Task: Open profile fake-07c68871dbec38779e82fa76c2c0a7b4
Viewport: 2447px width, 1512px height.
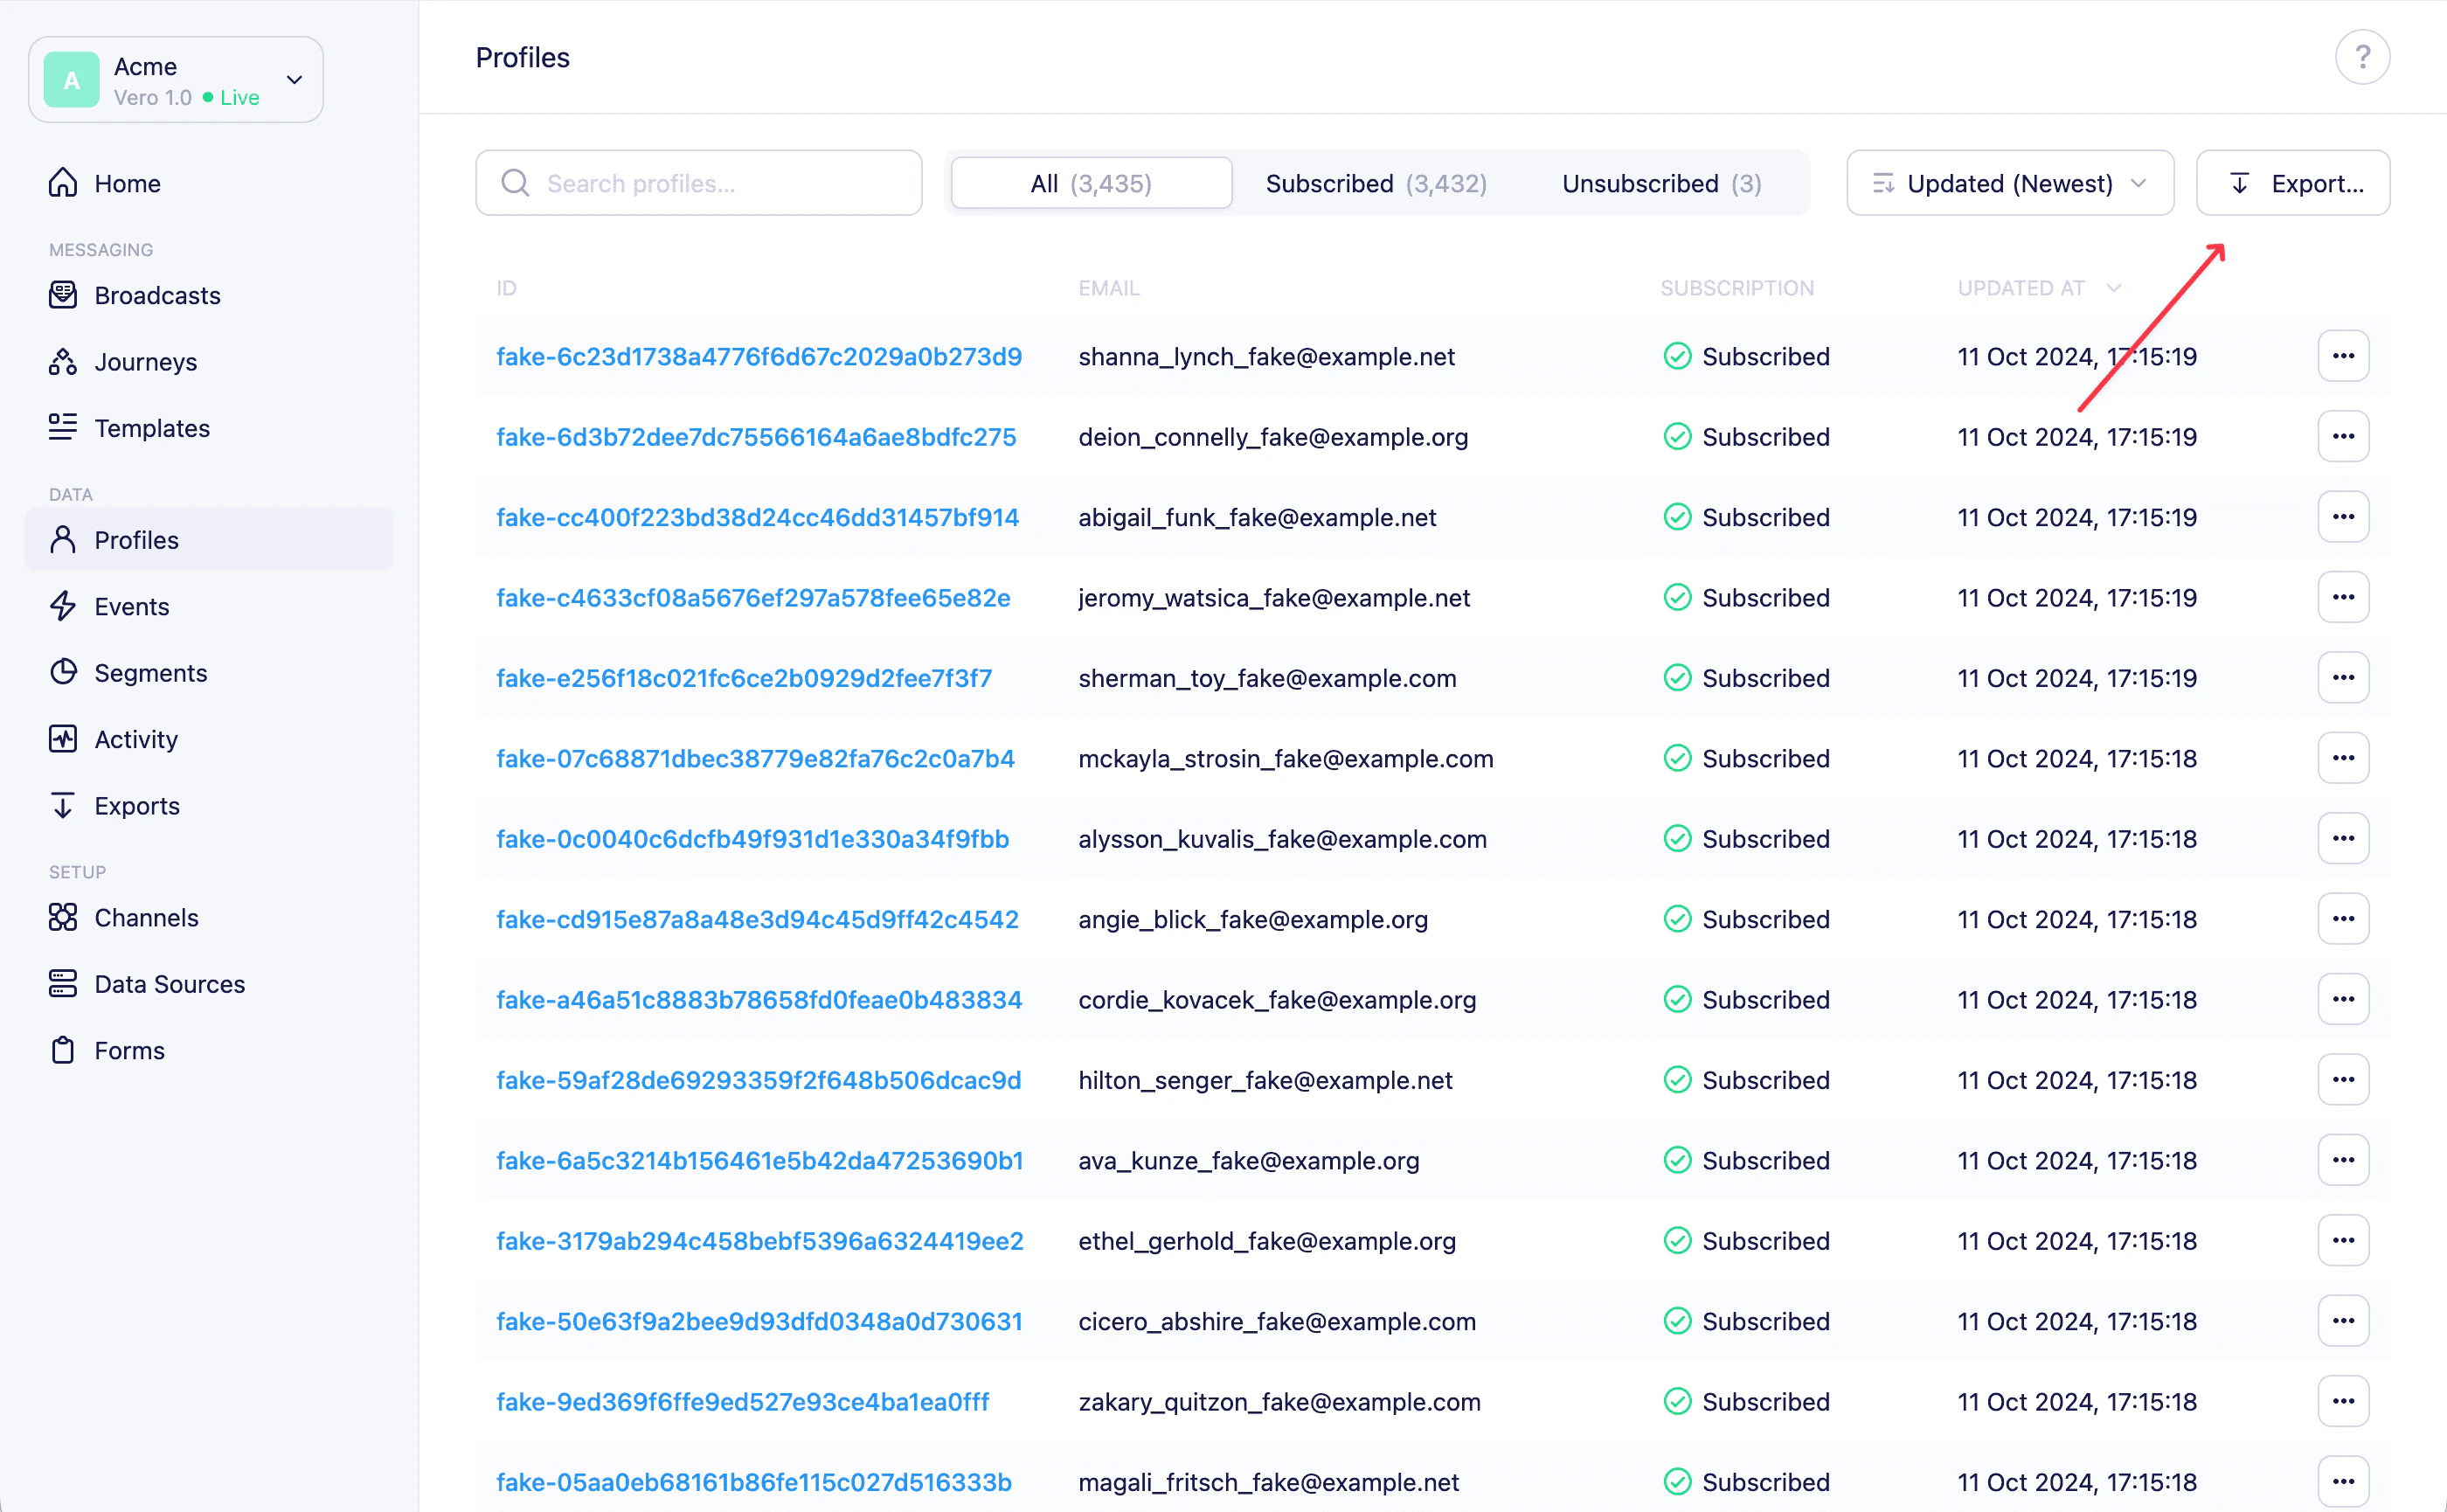Action: point(755,758)
